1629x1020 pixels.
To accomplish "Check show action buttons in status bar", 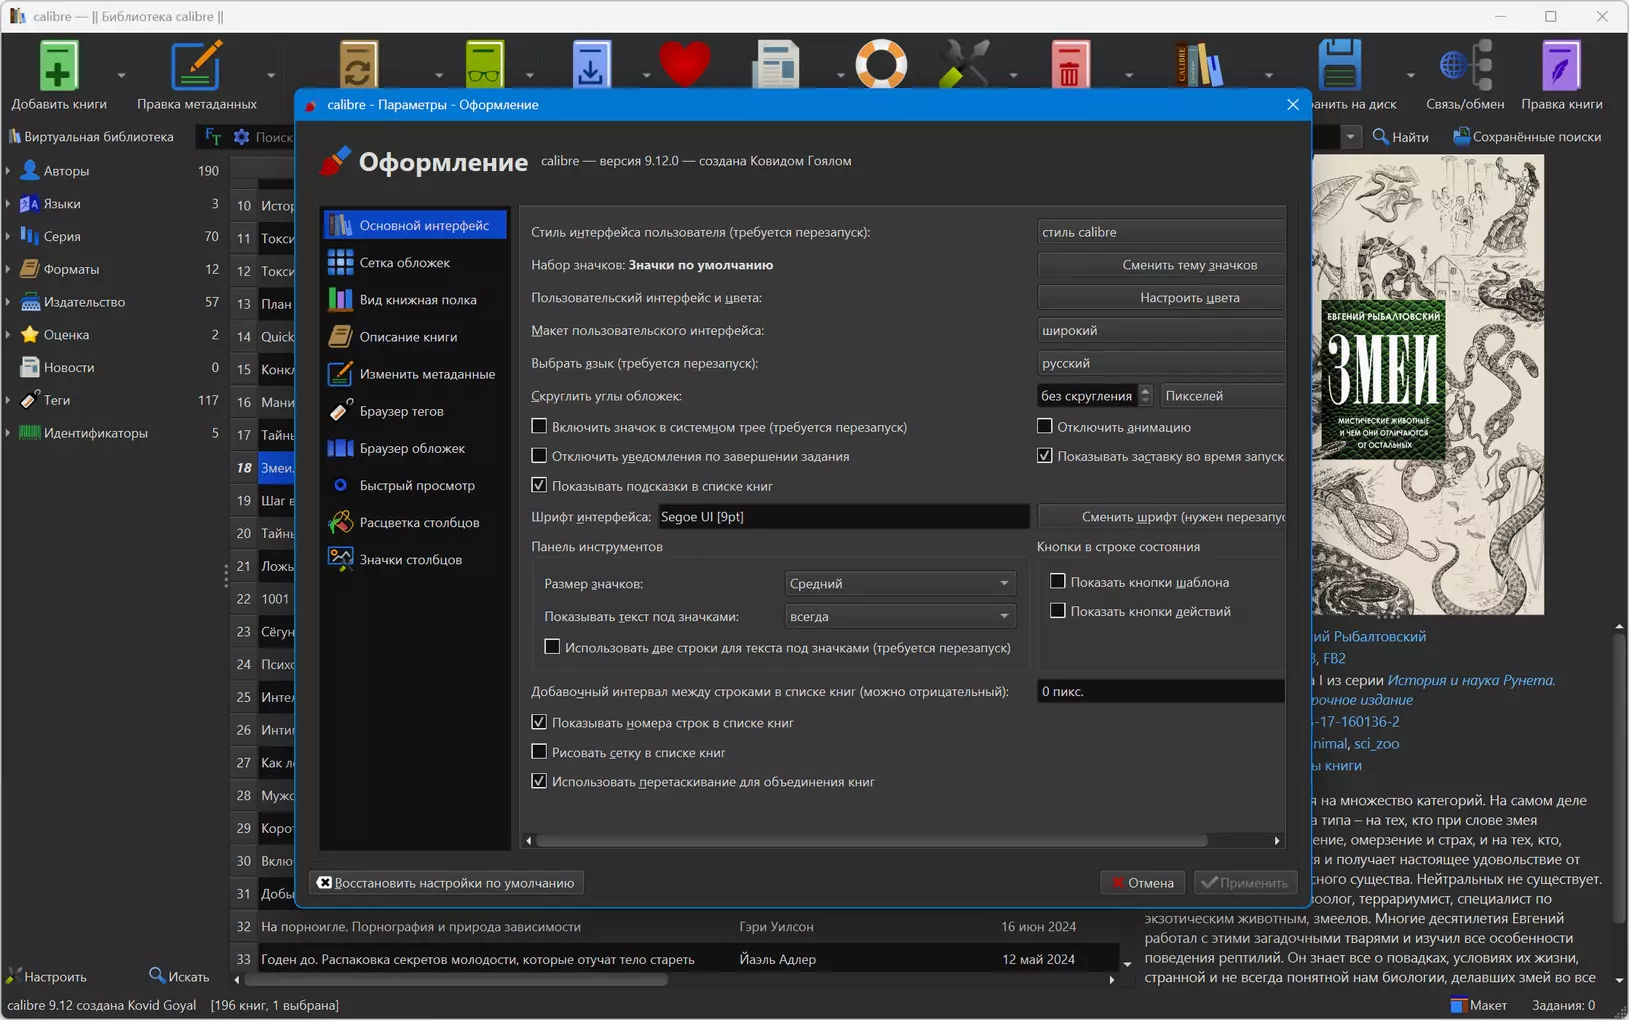I will click(x=1058, y=611).
